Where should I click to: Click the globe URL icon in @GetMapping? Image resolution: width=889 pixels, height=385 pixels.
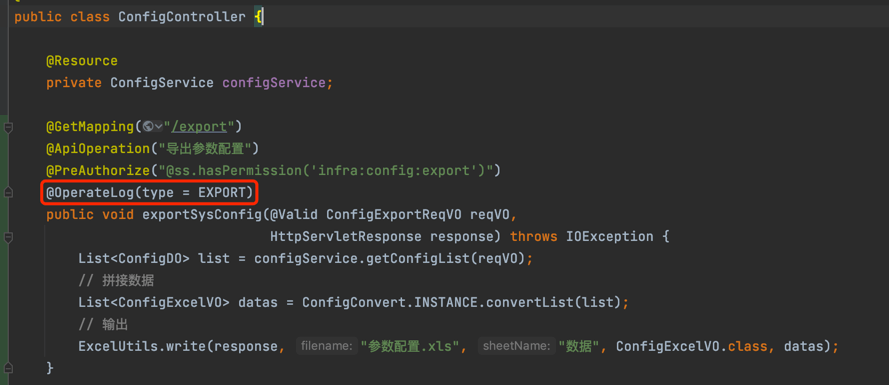[x=148, y=126]
